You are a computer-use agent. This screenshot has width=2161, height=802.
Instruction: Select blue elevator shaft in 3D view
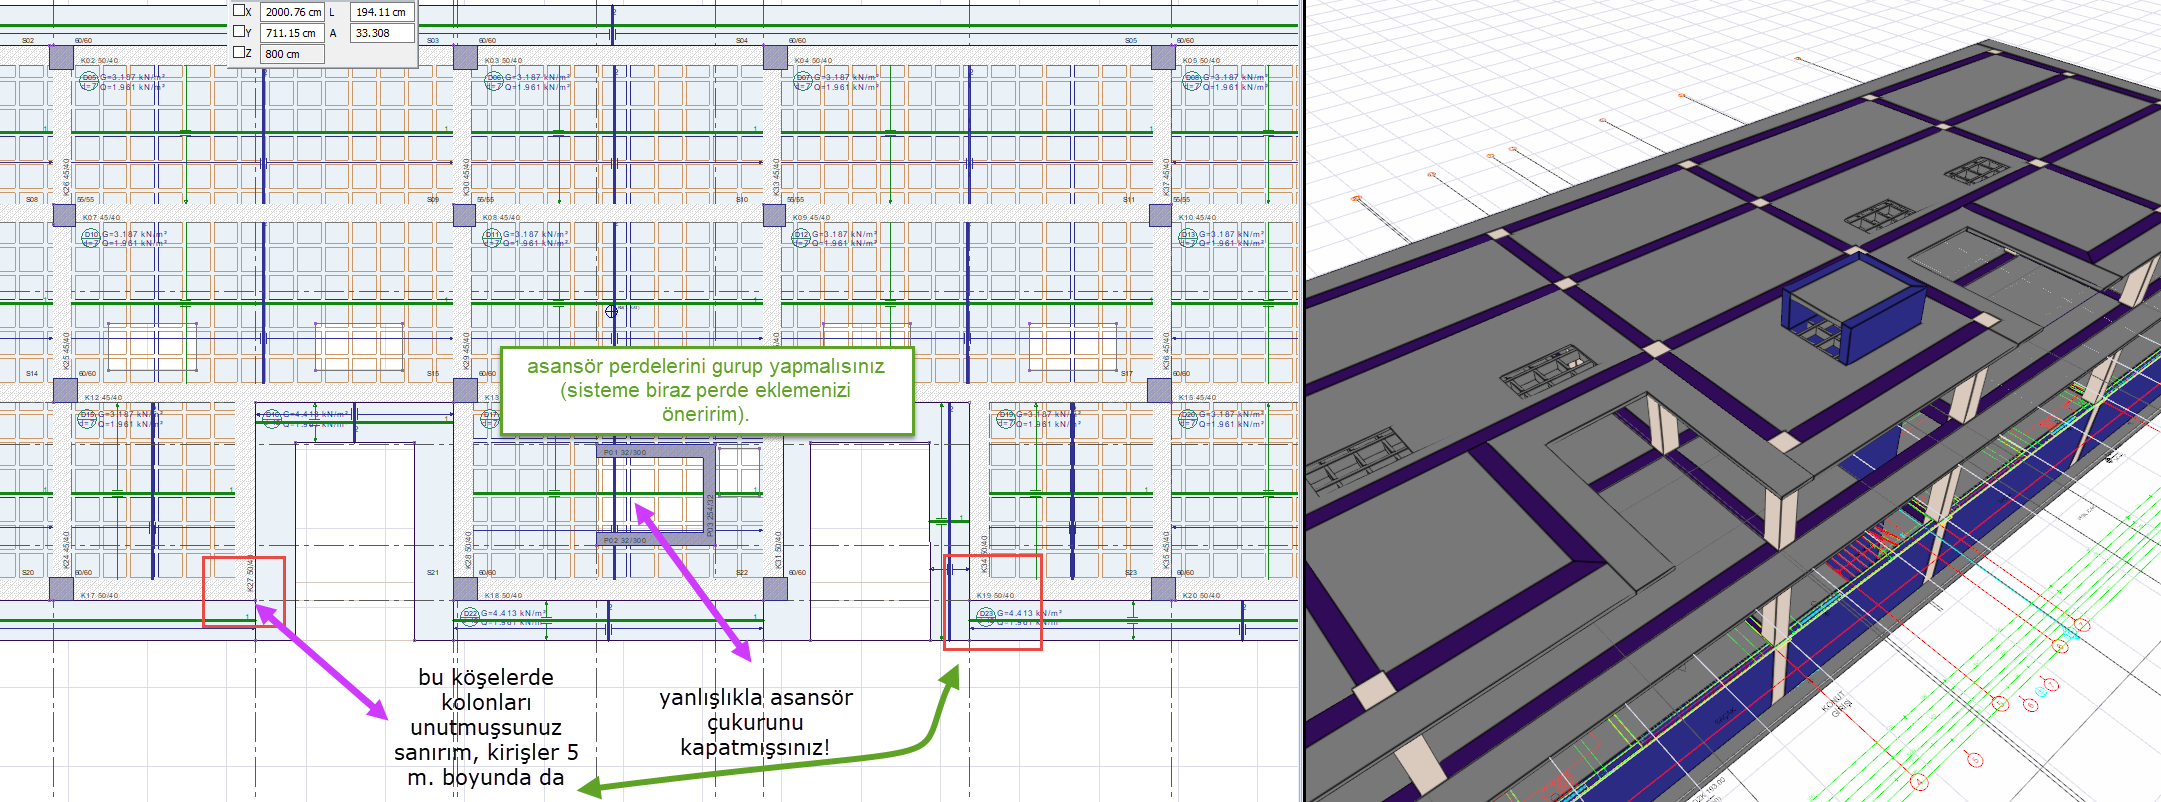coord(1853,308)
